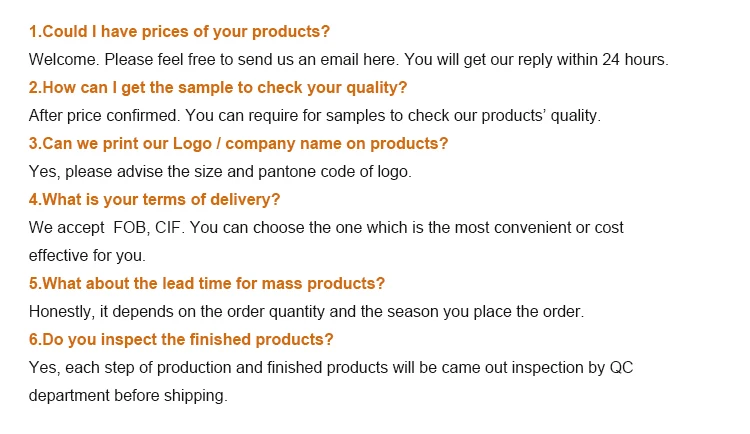The image size is (750, 434).
Task: Click the word 'QC' in the last answer
Action: 621,367
